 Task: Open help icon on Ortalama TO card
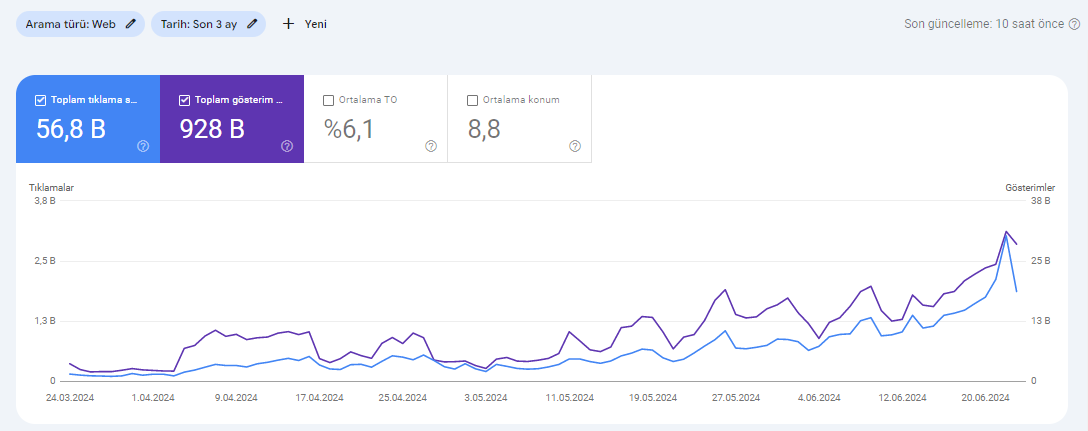[x=431, y=146]
